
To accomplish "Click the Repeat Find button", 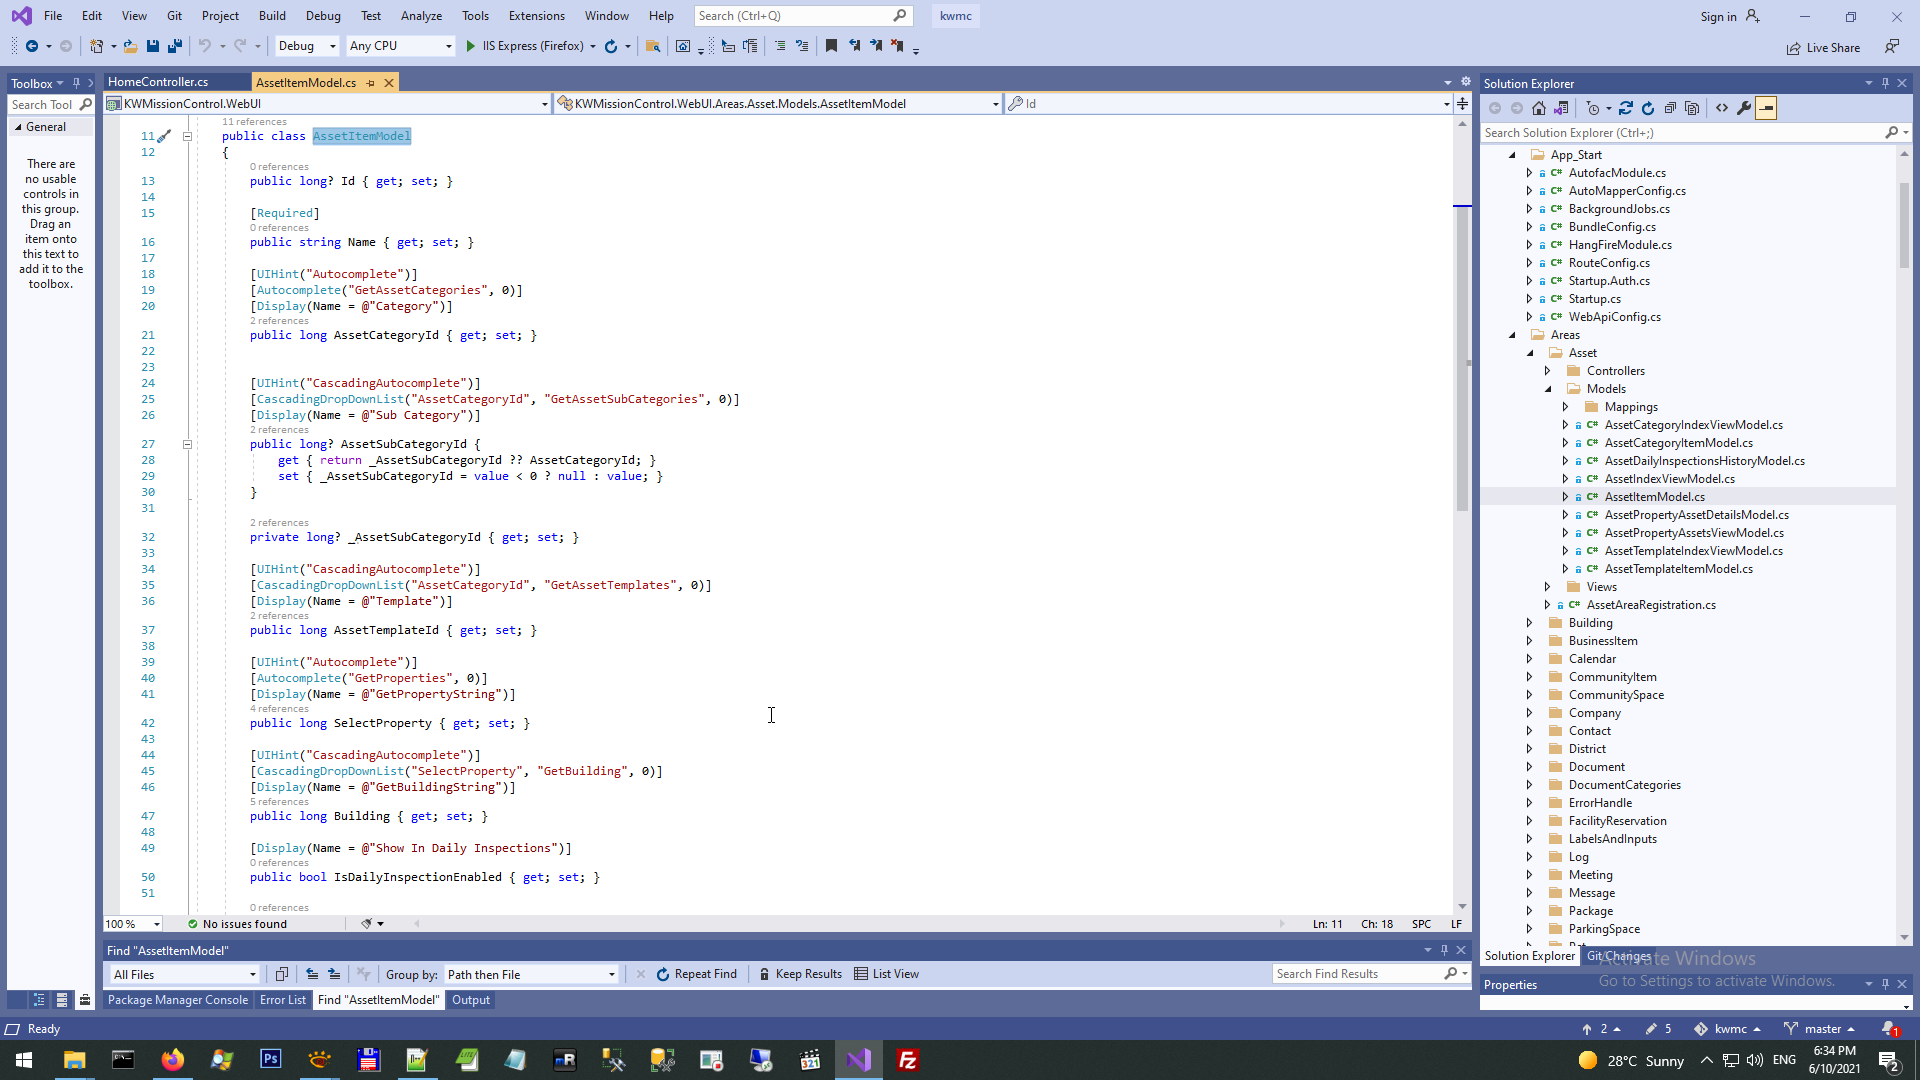I will tap(696, 974).
